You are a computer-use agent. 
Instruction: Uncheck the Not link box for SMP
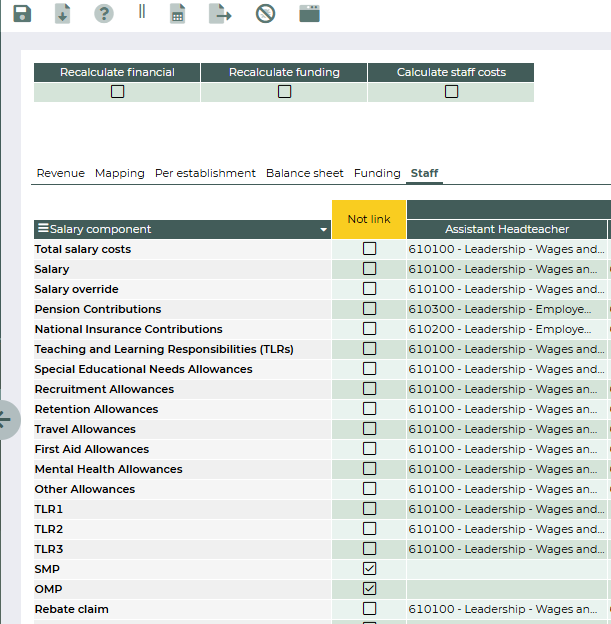pyautogui.click(x=369, y=569)
